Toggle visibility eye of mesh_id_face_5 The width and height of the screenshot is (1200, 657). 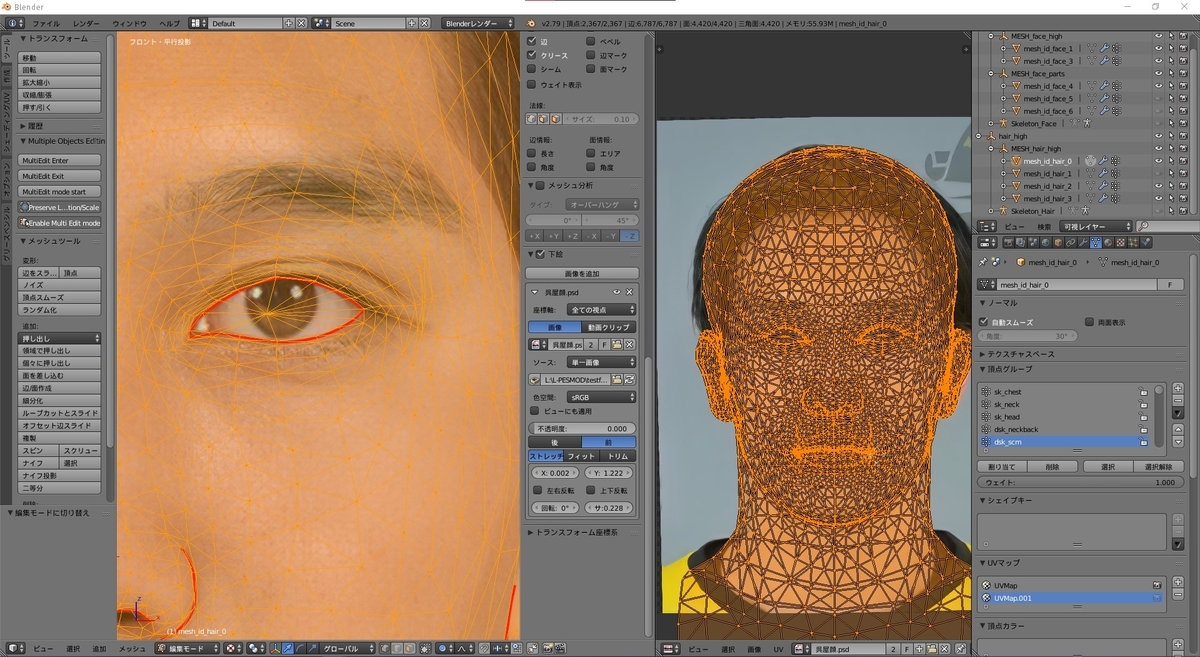[x=1159, y=99]
